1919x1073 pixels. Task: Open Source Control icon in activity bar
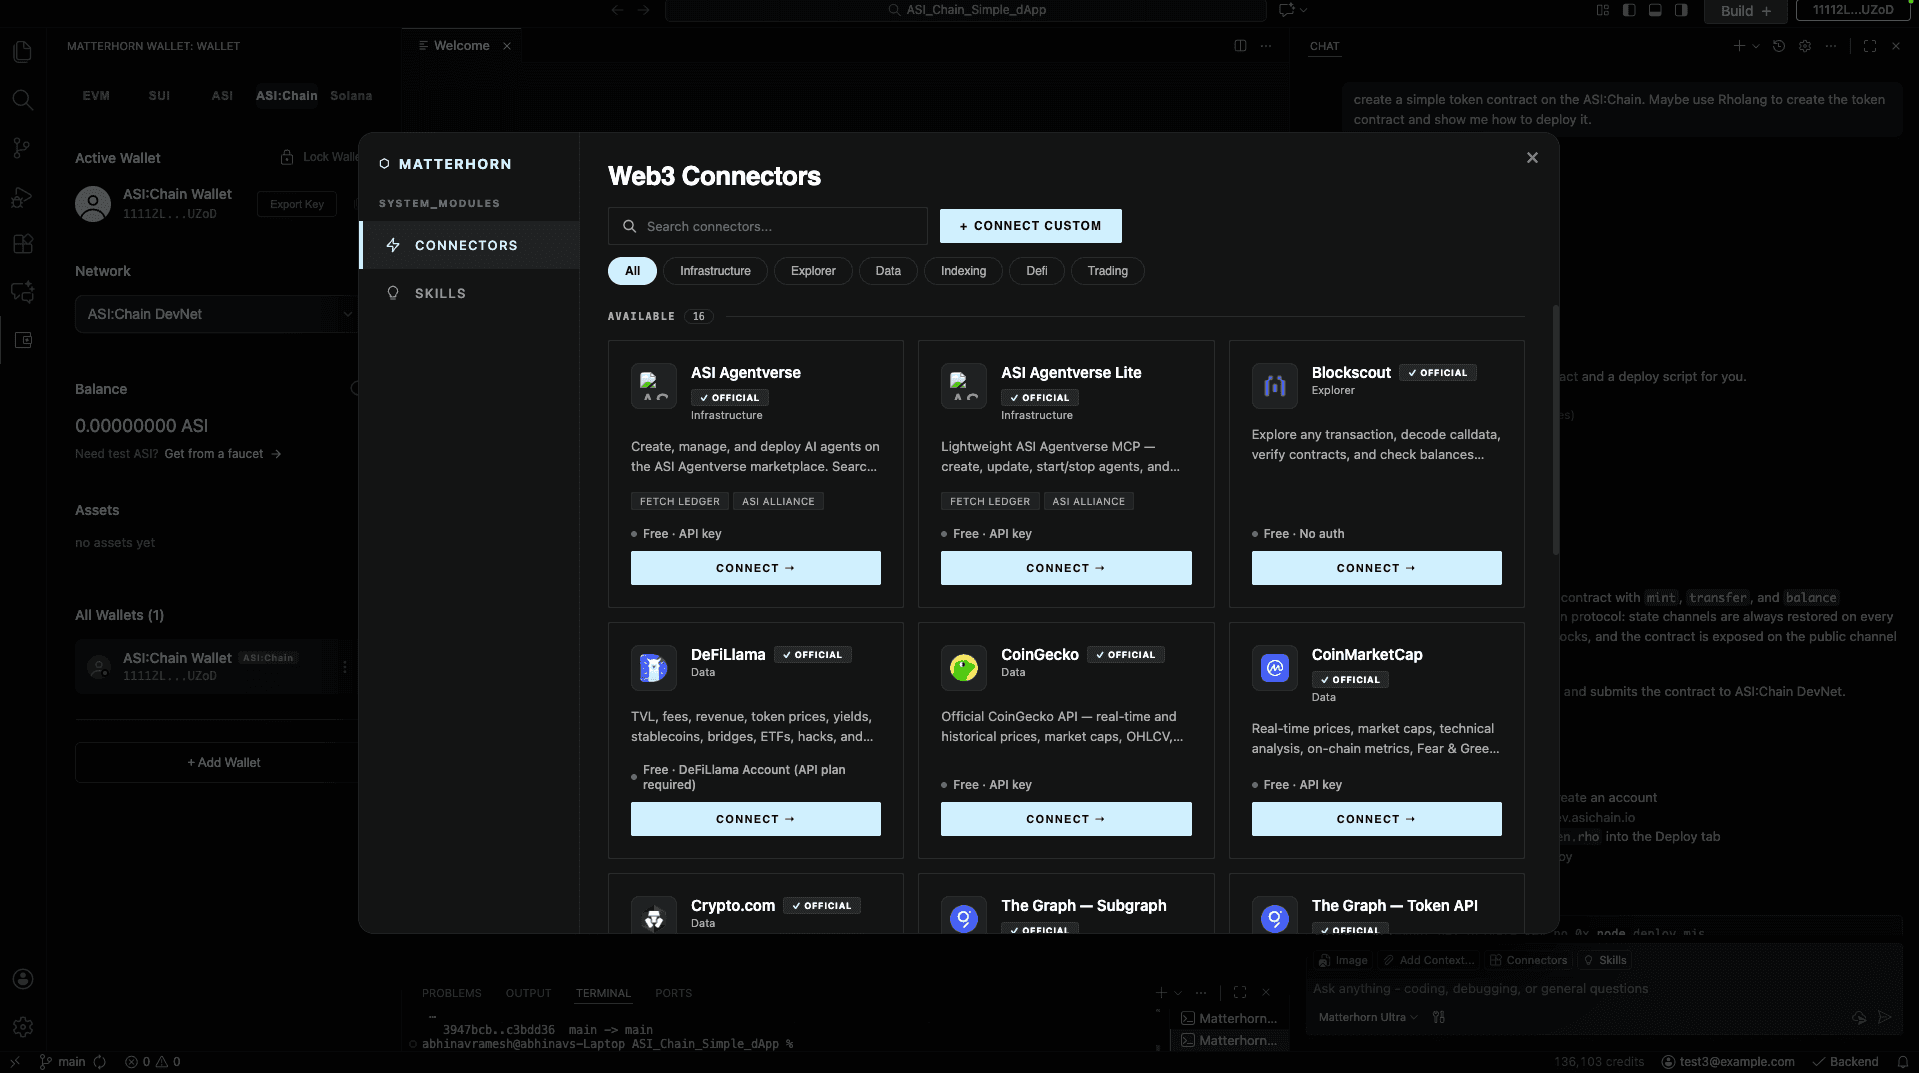click(22, 148)
